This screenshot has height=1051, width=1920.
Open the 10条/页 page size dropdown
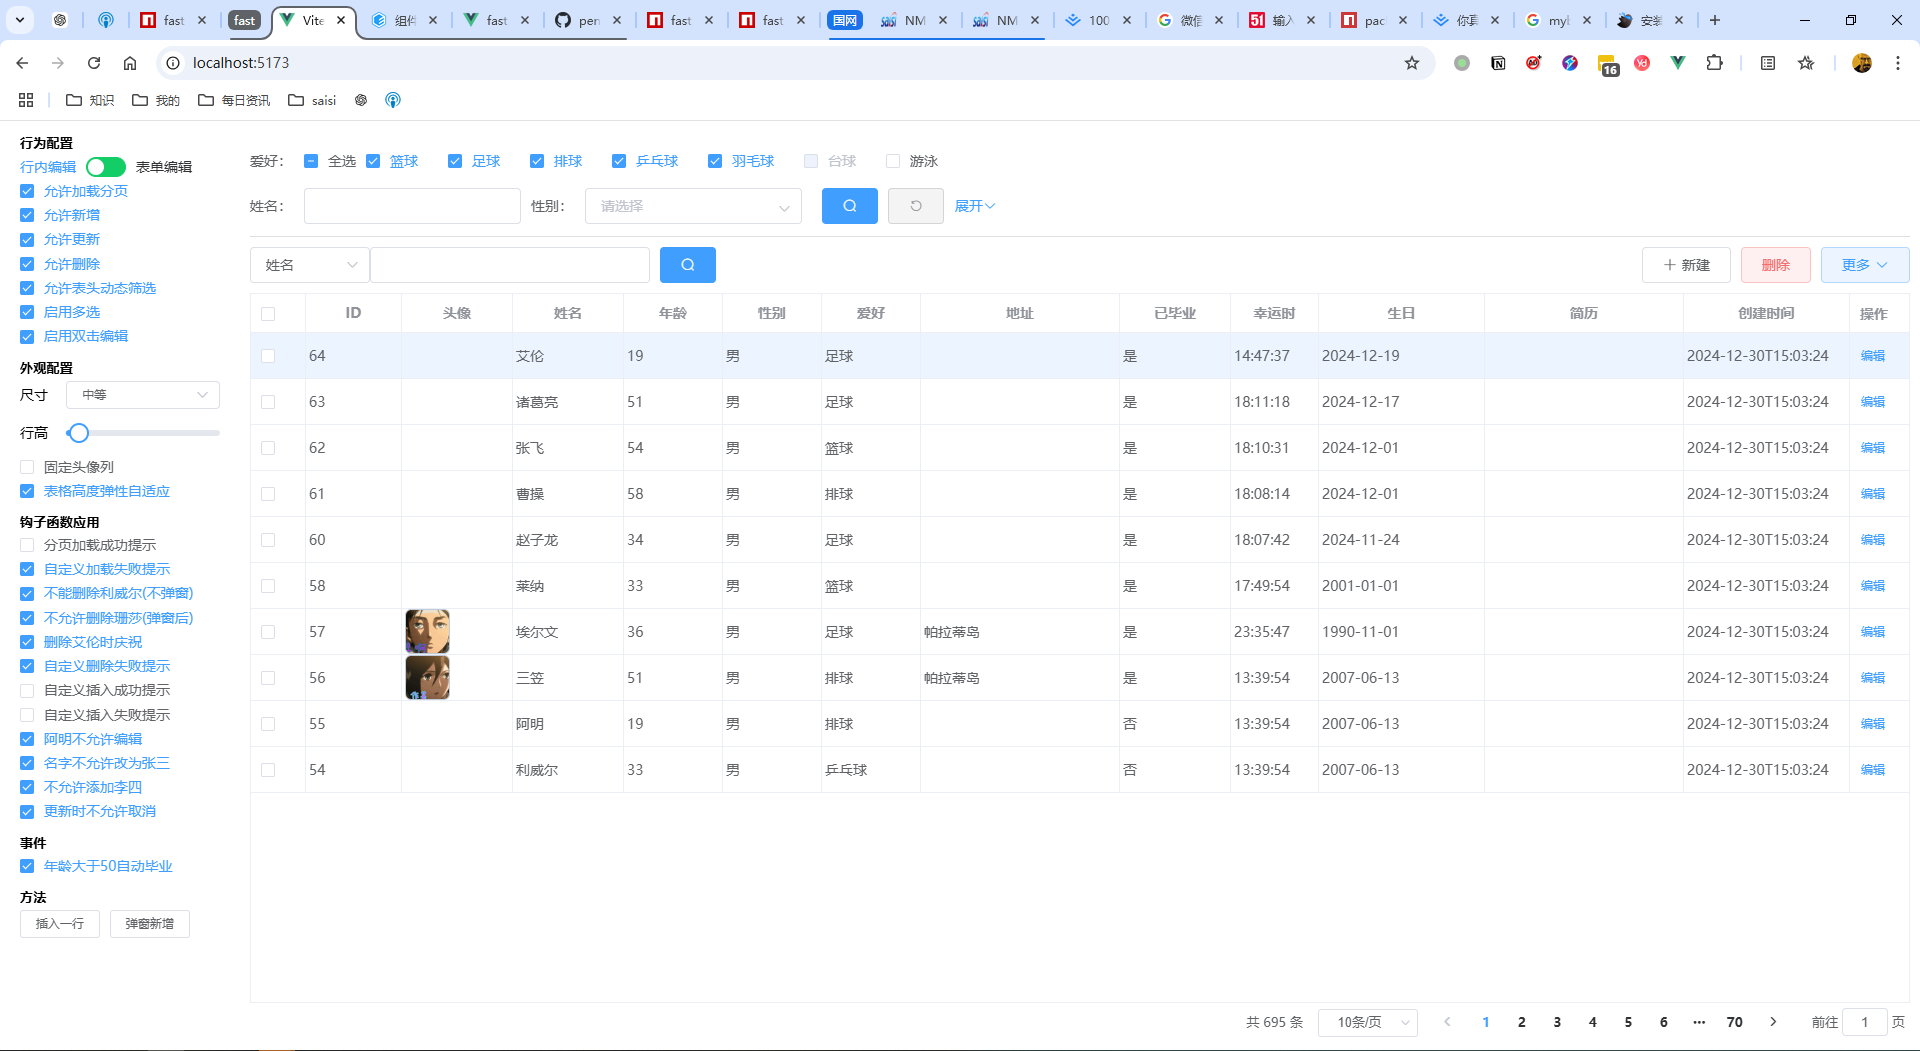click(1367, 1022)
